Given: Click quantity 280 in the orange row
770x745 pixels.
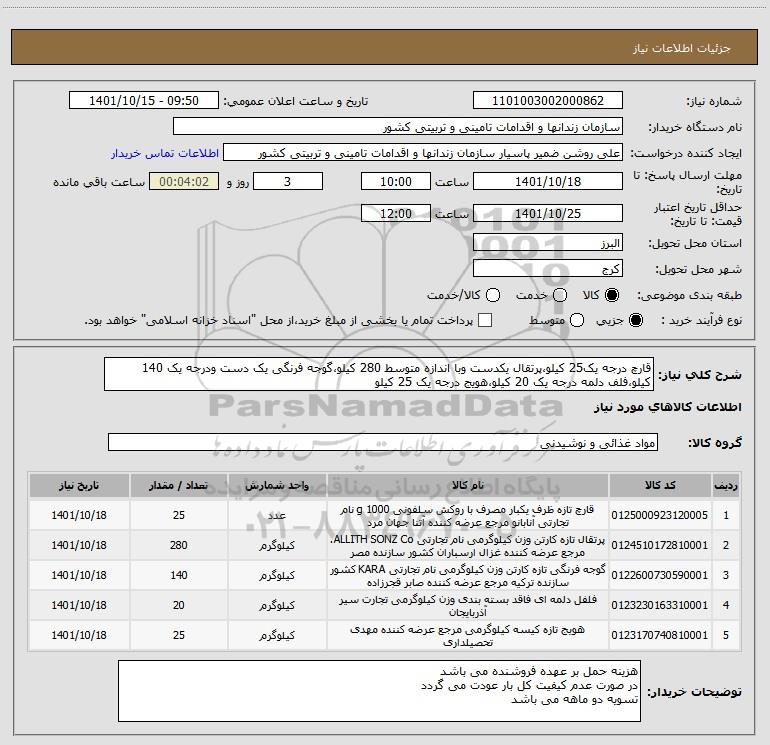Looking at the screenshot, I should (179, 545).
